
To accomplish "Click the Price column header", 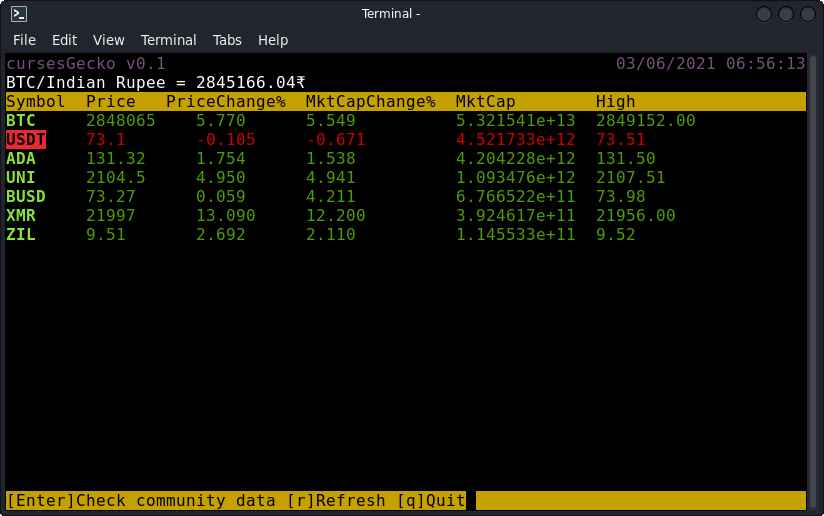I will click(x=111, y=101).
